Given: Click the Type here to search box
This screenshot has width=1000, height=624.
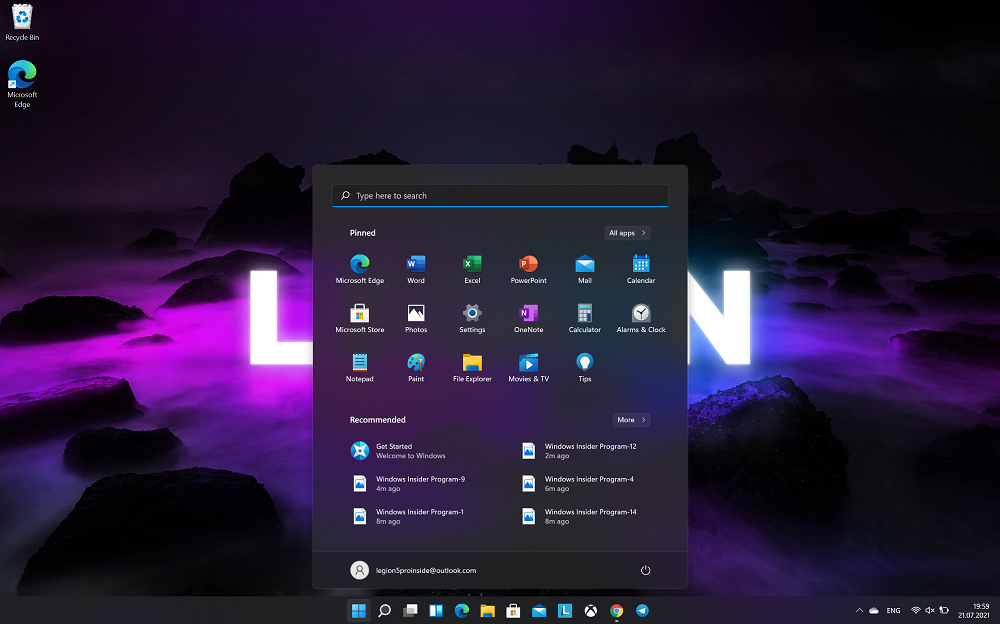Looking at the screenshot, I should point(500,196).
